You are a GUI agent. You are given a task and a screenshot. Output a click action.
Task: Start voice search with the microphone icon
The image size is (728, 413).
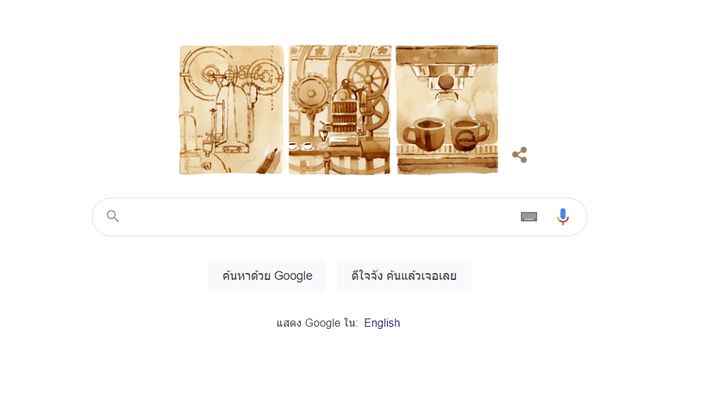(563, 217)
